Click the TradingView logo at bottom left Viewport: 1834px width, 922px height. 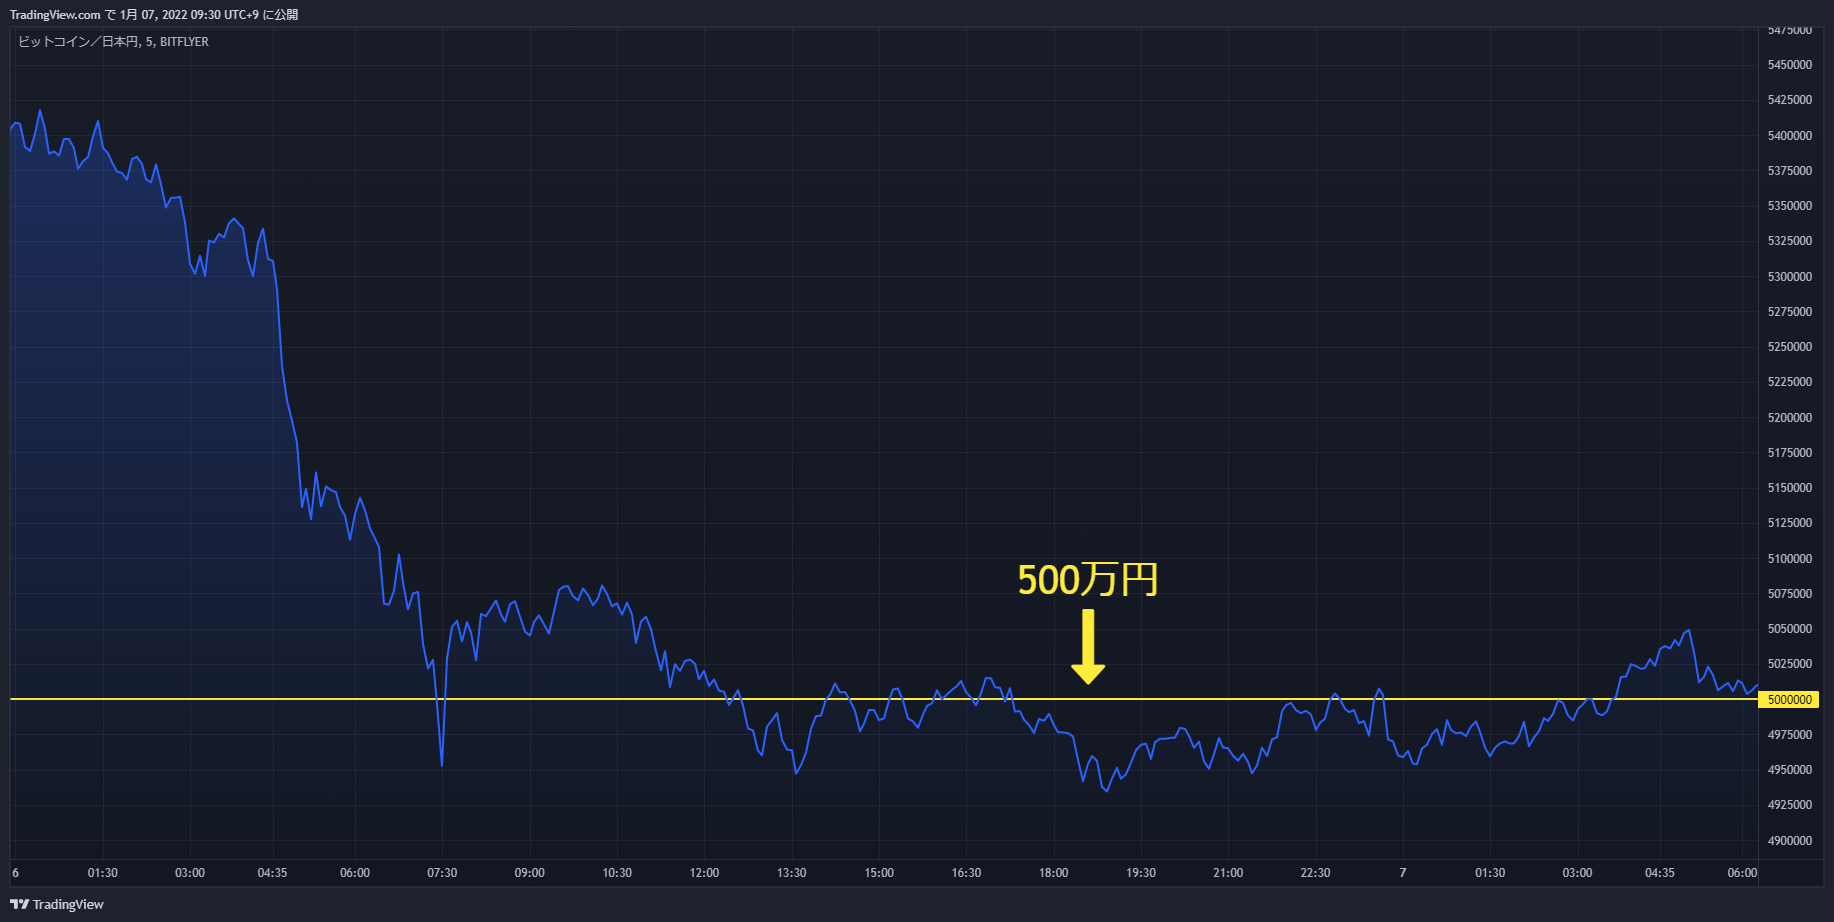(x=57, y=904)
